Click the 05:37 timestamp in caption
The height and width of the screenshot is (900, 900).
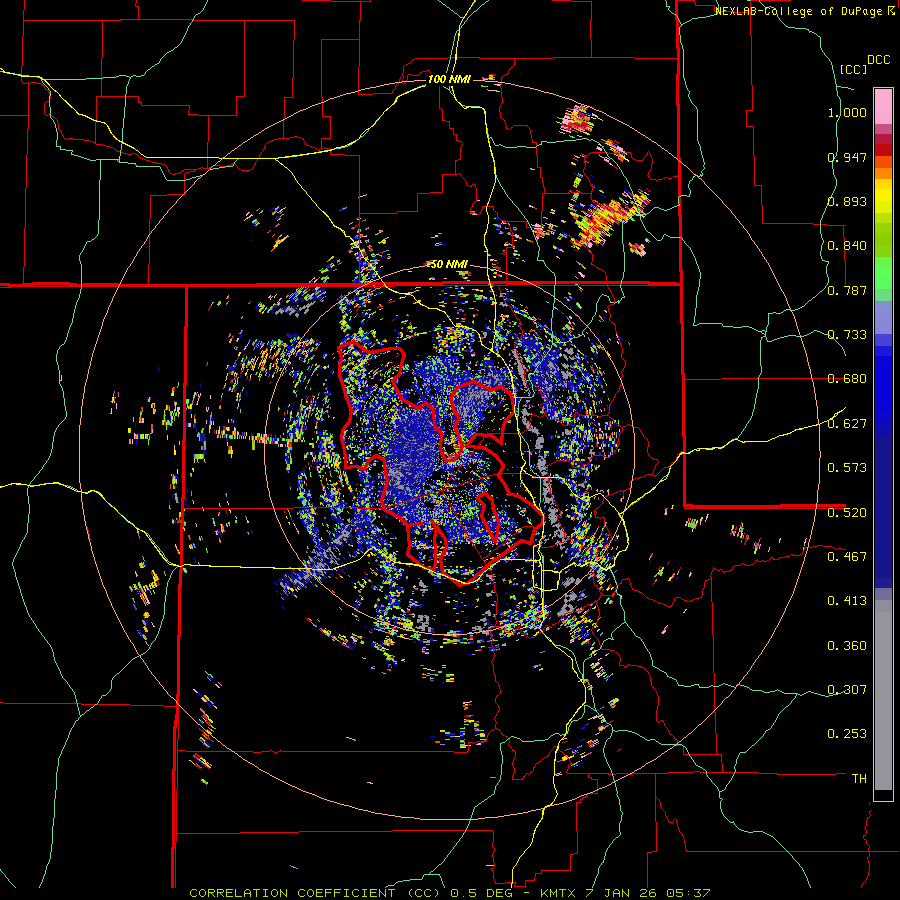click(688, 893)
